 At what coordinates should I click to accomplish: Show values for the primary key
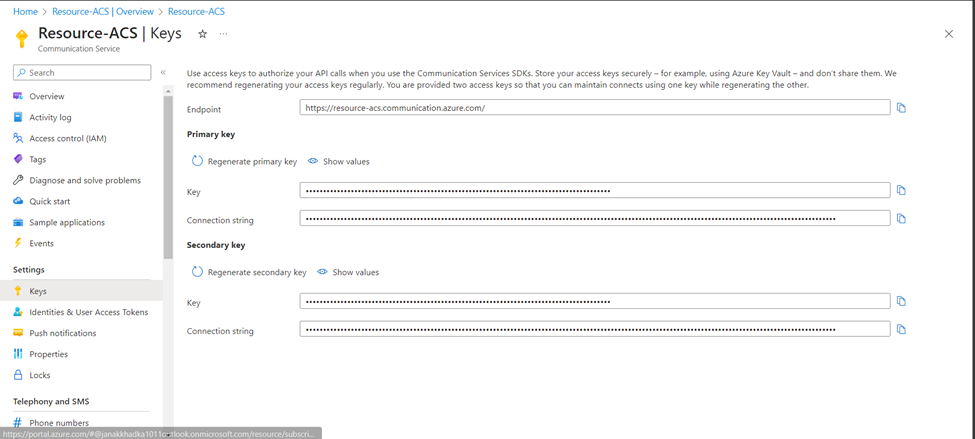point(339,162)
